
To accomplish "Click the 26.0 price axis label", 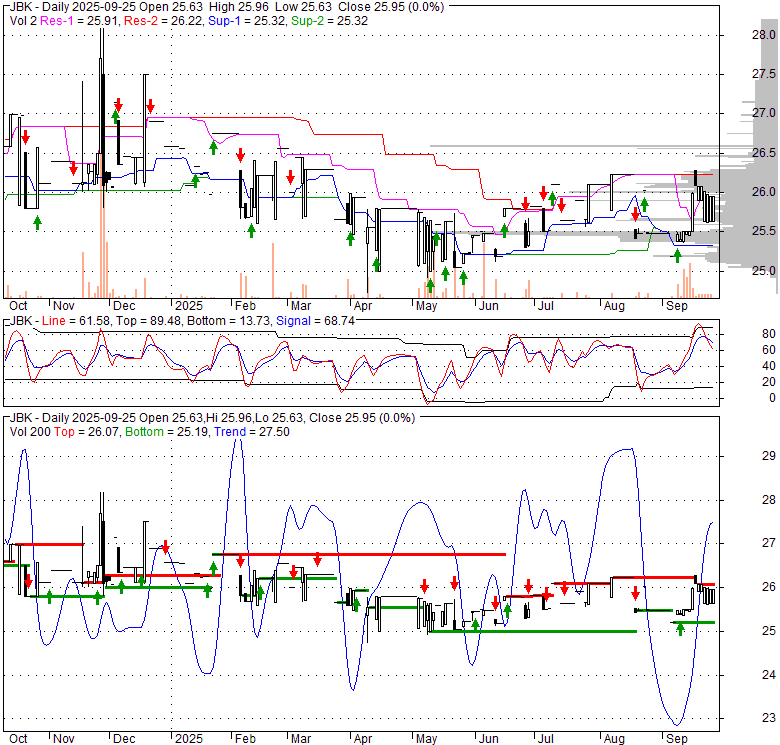I will point(764,192).
